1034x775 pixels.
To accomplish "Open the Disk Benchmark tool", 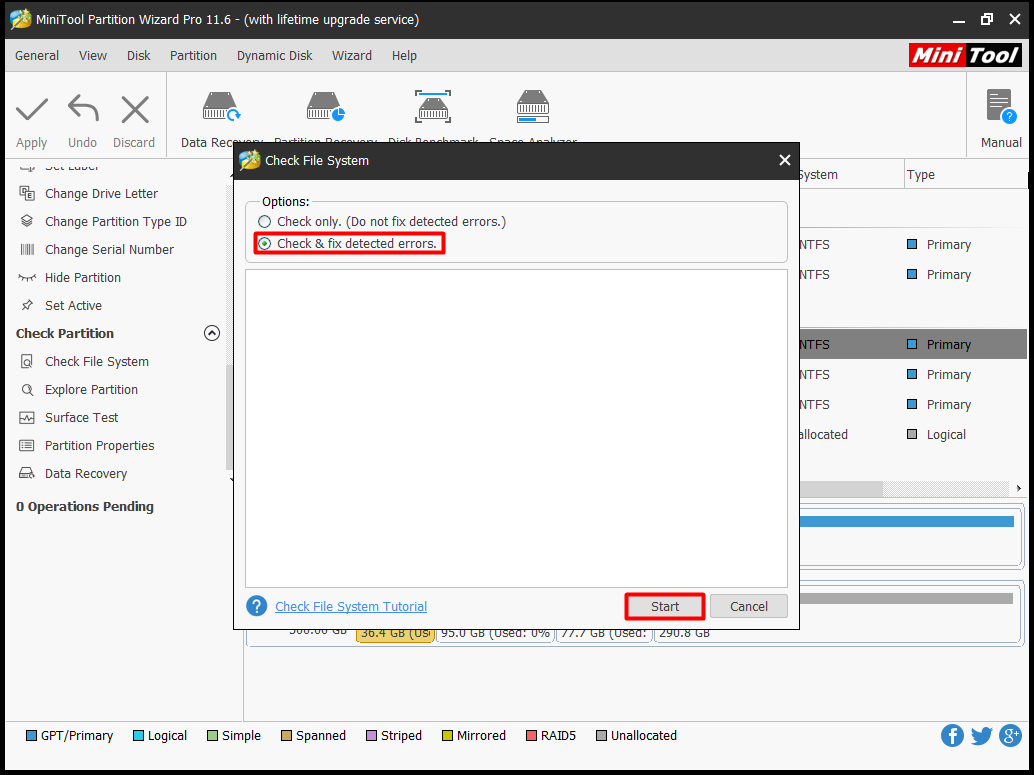I will point(433,107).
